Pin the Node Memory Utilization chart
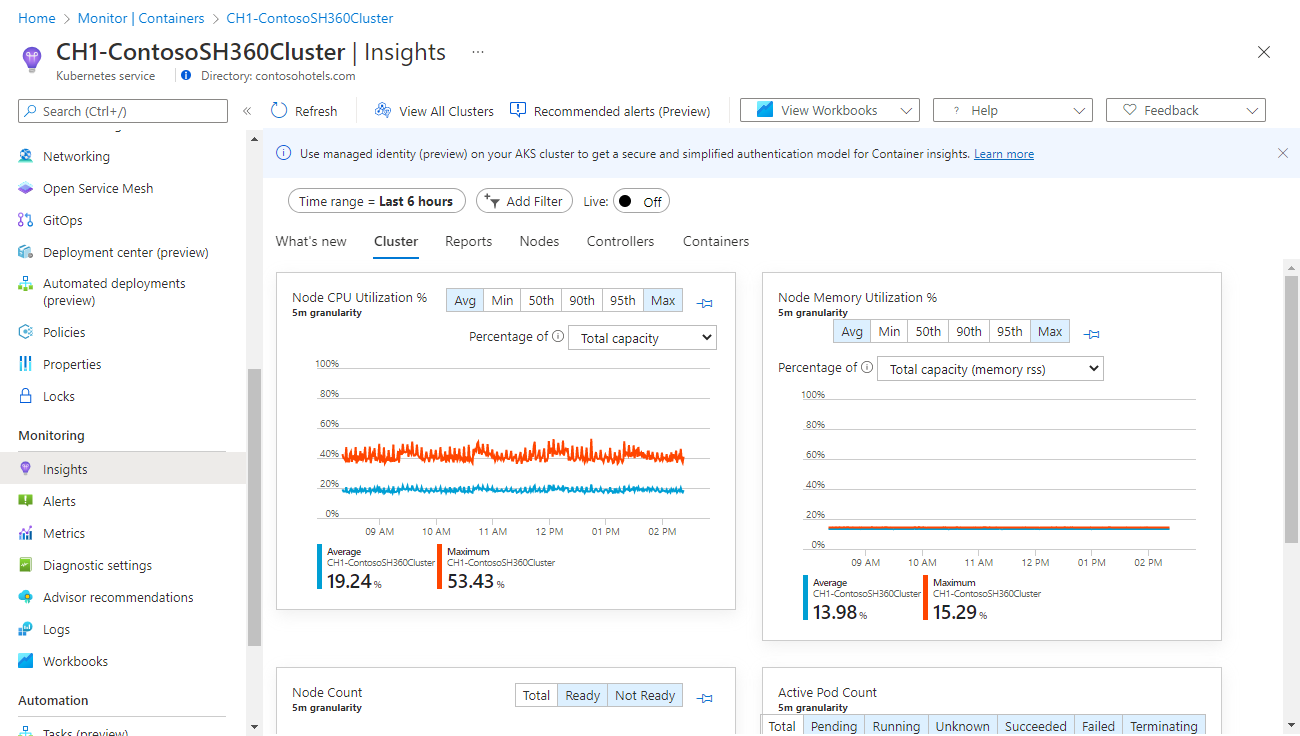 tap(1092, 333)
